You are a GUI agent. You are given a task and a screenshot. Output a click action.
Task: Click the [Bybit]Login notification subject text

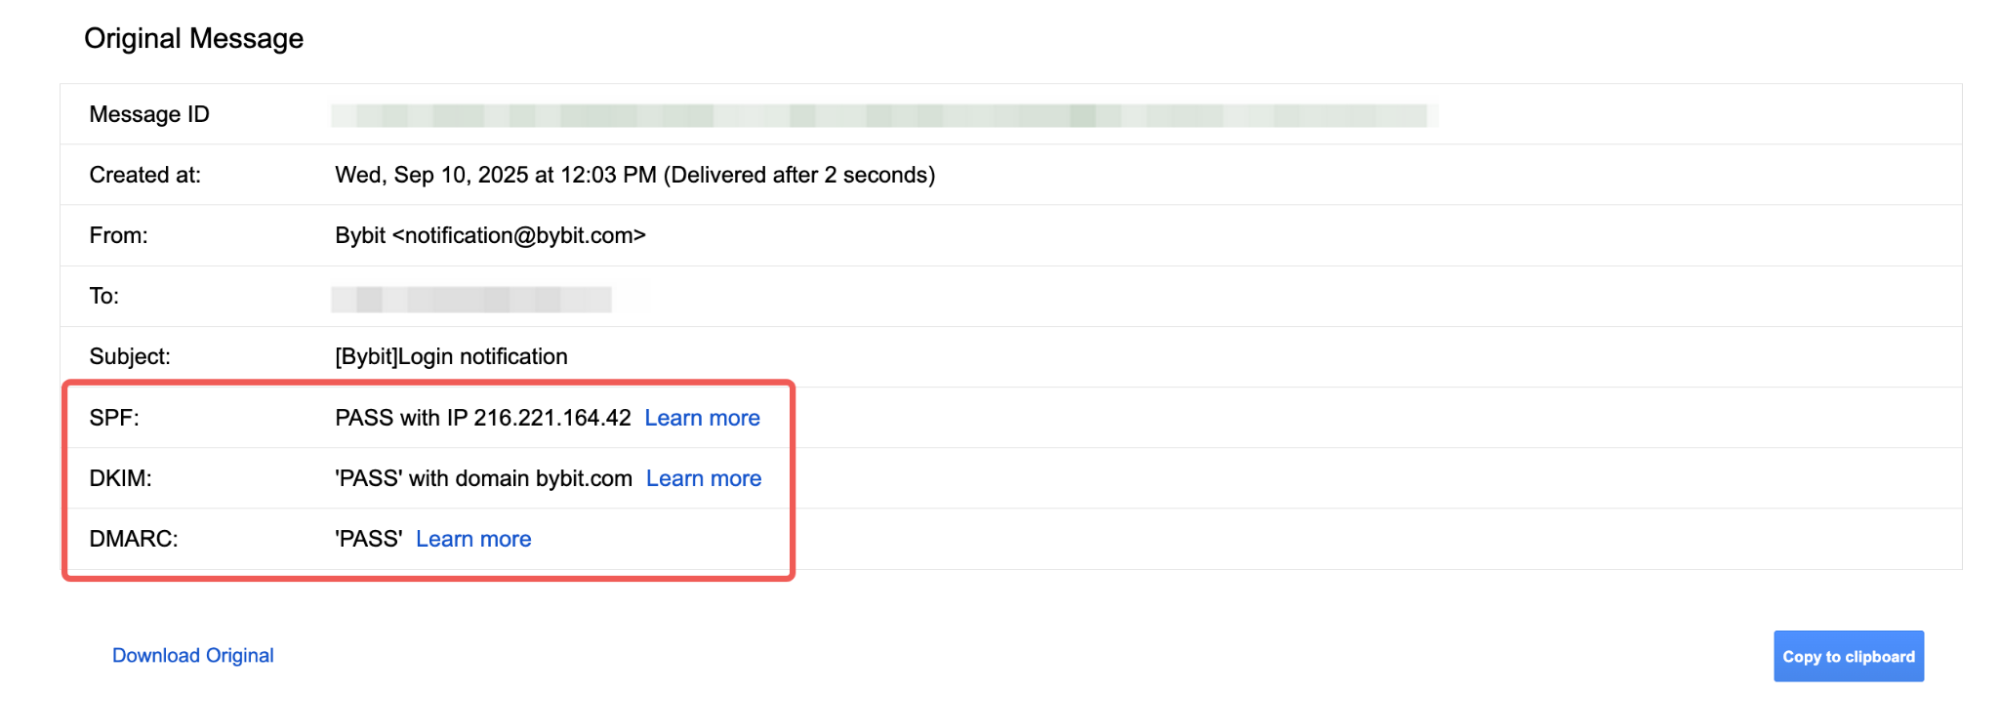[x=451, y=357]
